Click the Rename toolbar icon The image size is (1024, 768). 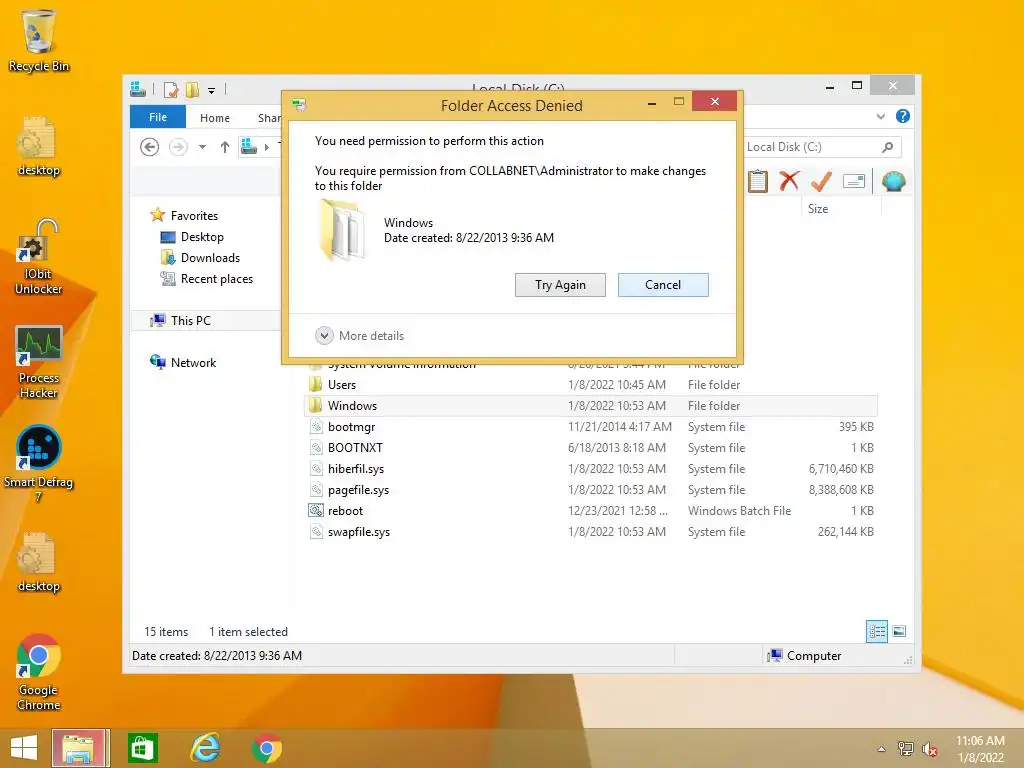(854, 181)
